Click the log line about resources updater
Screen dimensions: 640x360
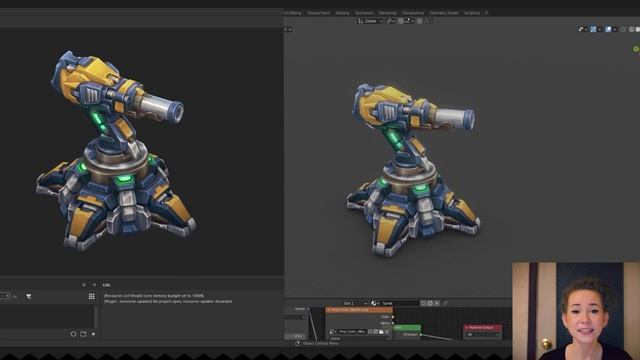[x=168, y=301]
